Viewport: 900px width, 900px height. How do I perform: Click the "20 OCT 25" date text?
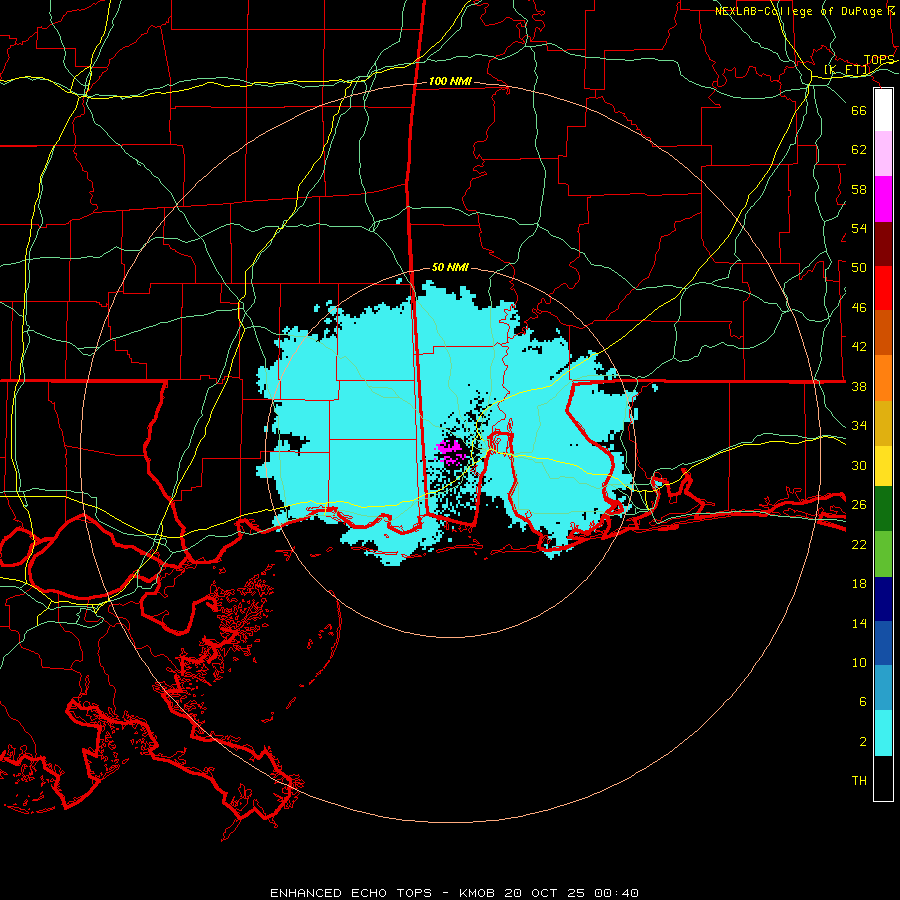(x=545, y=893)
